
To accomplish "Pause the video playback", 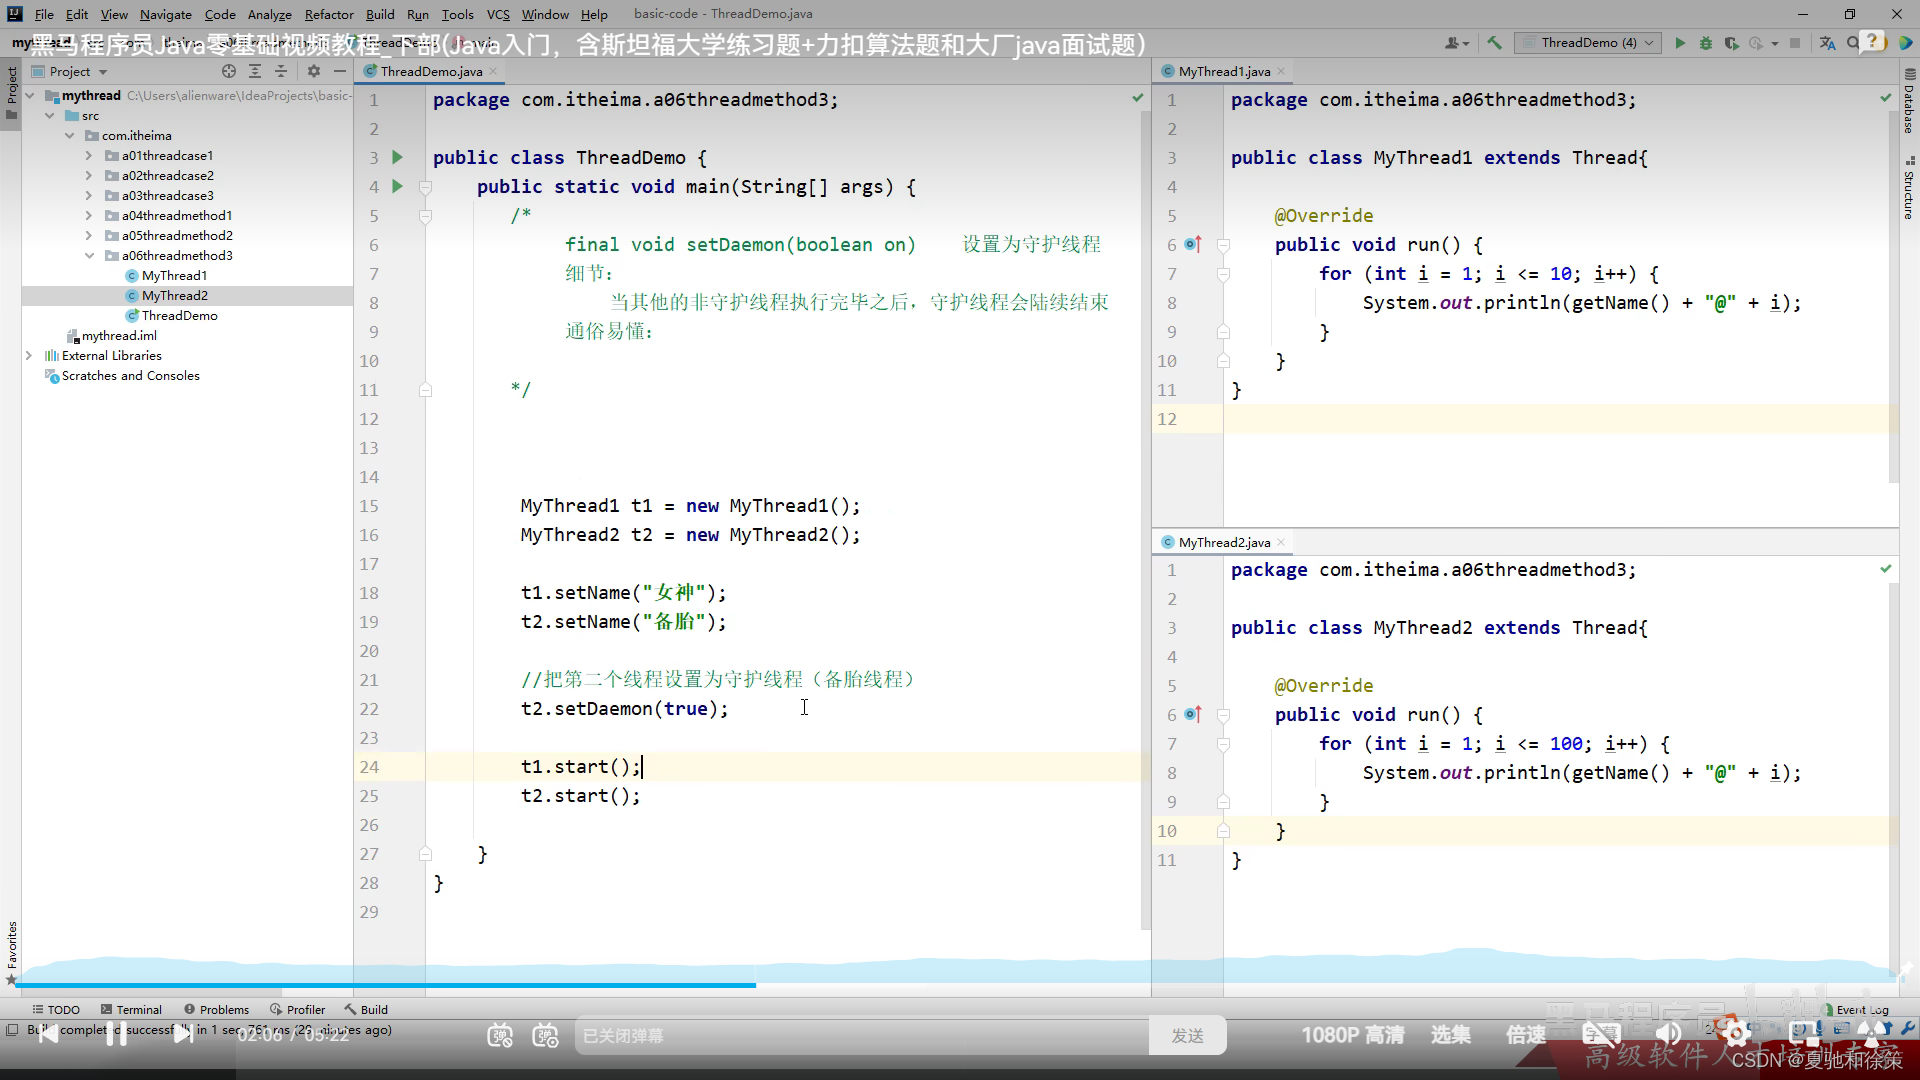I will (116, 1034).
